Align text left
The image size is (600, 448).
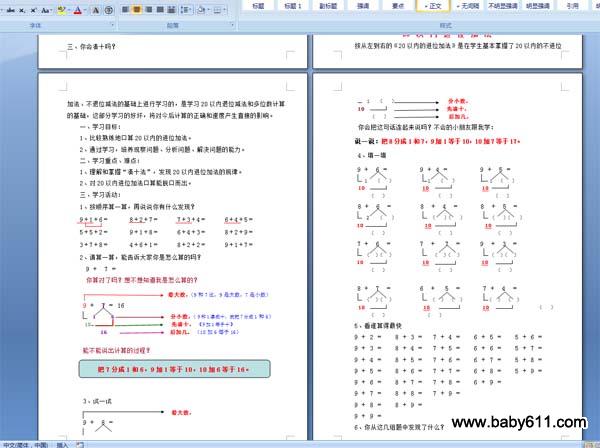[x=125, y=10]
